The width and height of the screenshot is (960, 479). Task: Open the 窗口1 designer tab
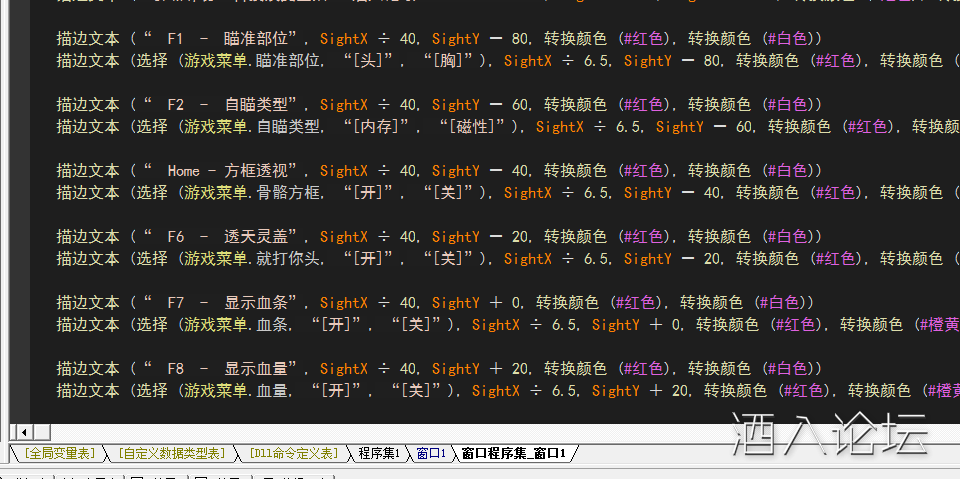pyautogui.click(x=431, y=454)
